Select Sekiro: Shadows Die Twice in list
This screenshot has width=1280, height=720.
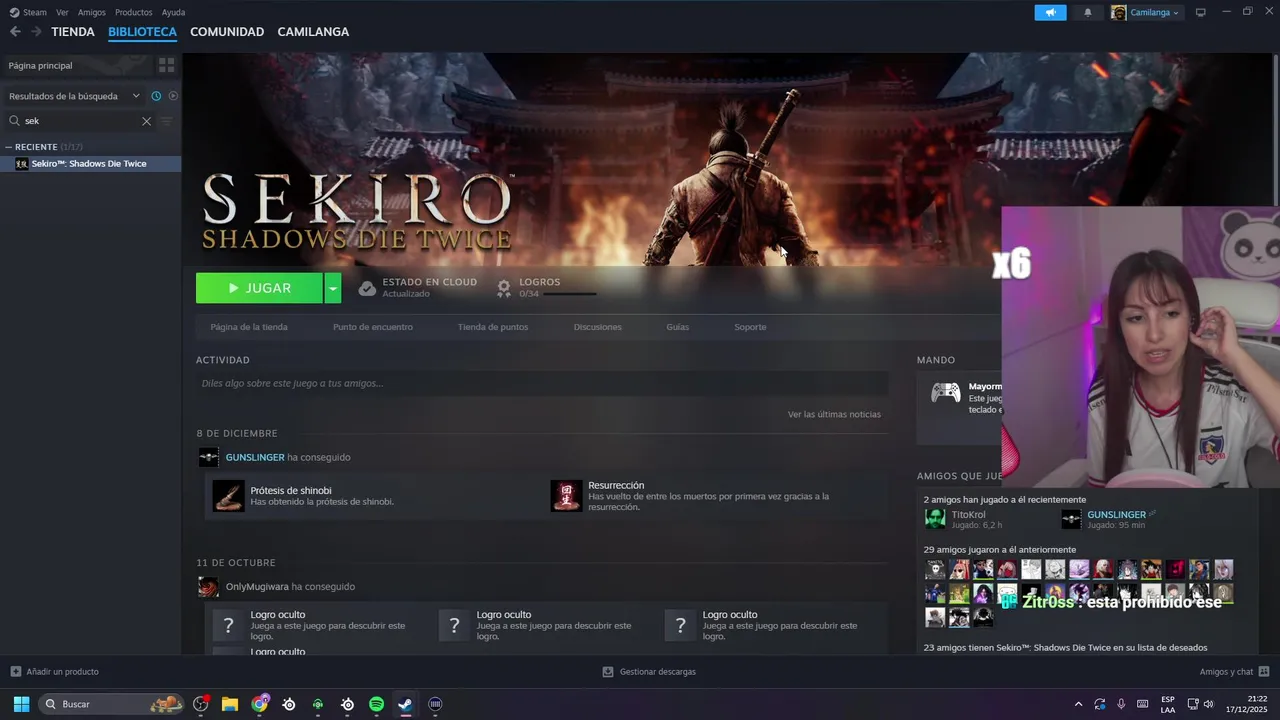click(91, 164)
